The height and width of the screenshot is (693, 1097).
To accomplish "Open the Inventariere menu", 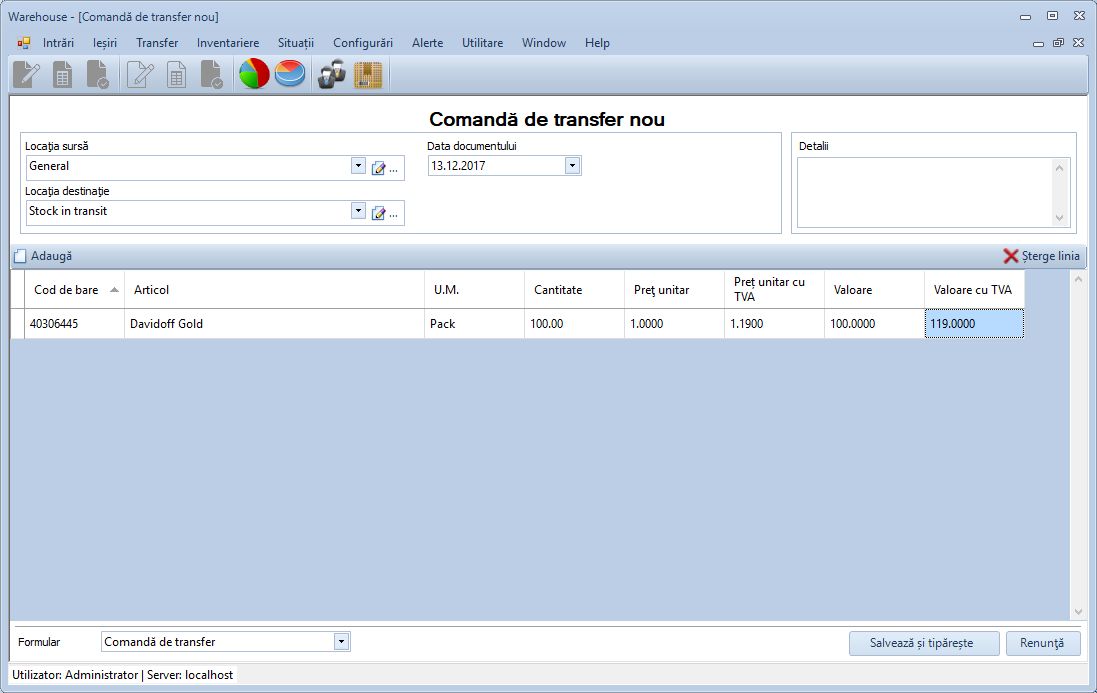I will (x=227, y=43).
